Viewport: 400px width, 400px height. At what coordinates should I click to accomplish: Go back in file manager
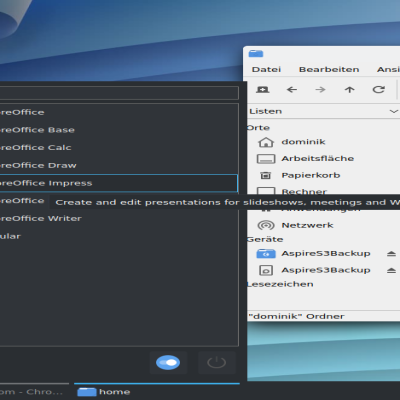tap(292, 89)
